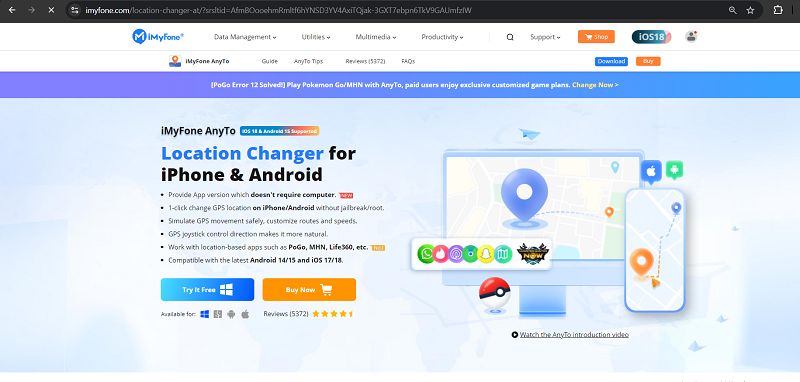Screen dimensions: 800x382
Task: Expand the Data Management menu
Action: [x=245, y=37]
